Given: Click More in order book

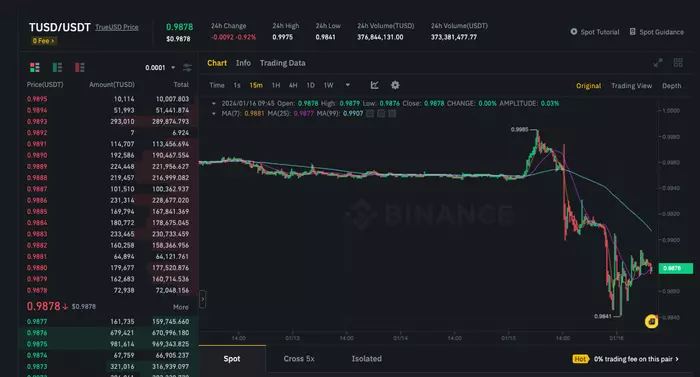Looking at the screenshot, I should (181, 307).
